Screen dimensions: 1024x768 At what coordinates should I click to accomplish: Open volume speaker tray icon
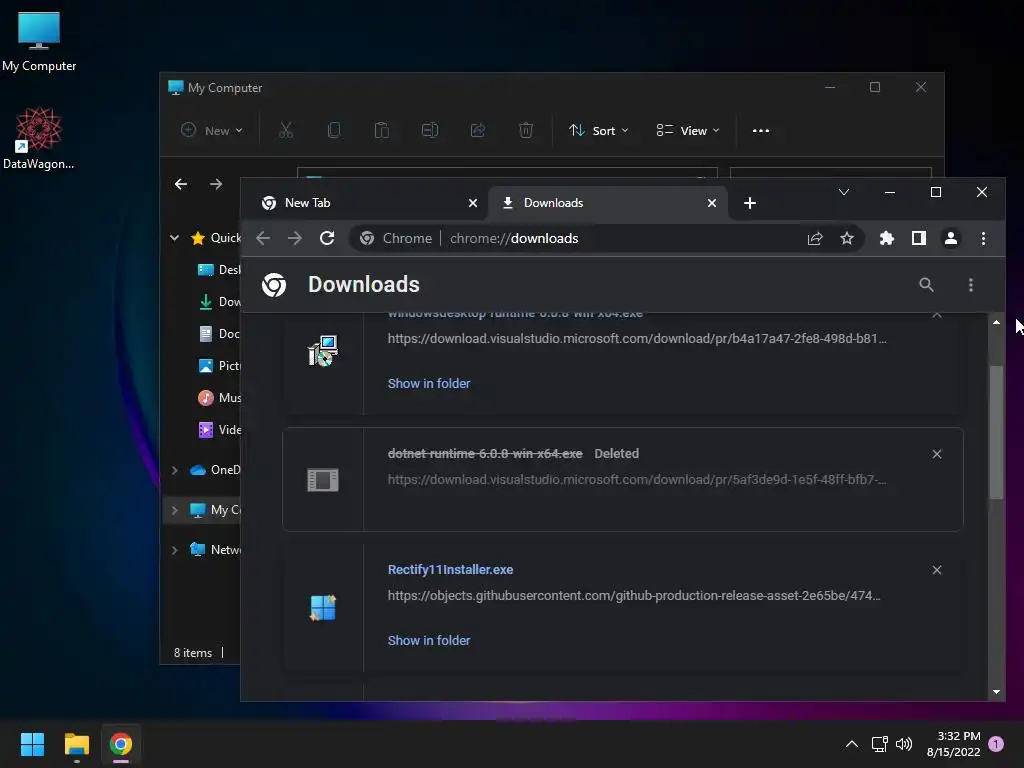coord(904,744)
